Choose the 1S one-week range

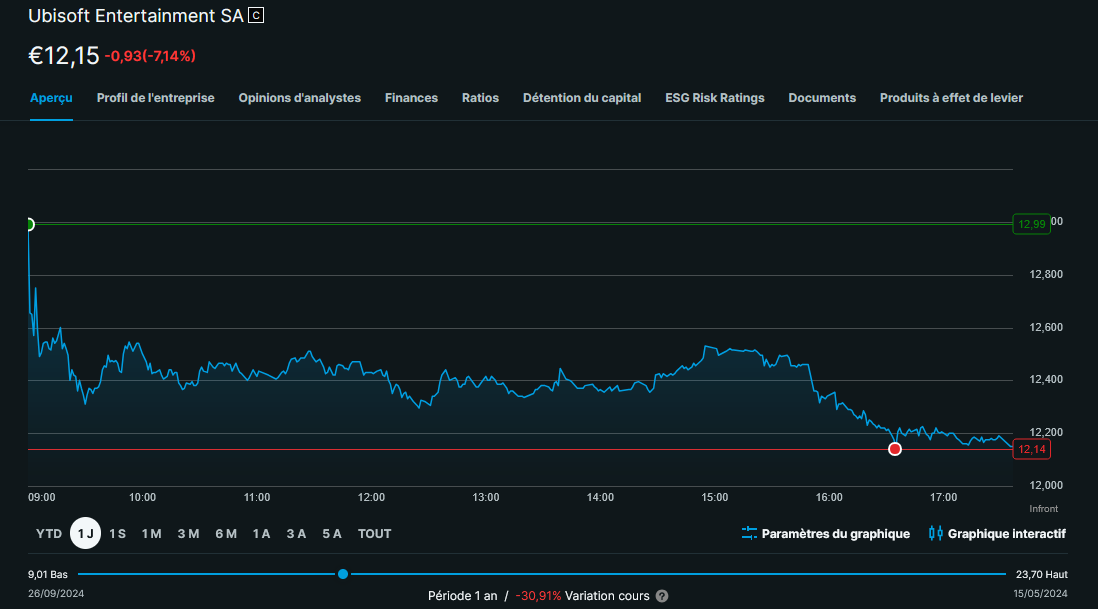coord(118,533)
